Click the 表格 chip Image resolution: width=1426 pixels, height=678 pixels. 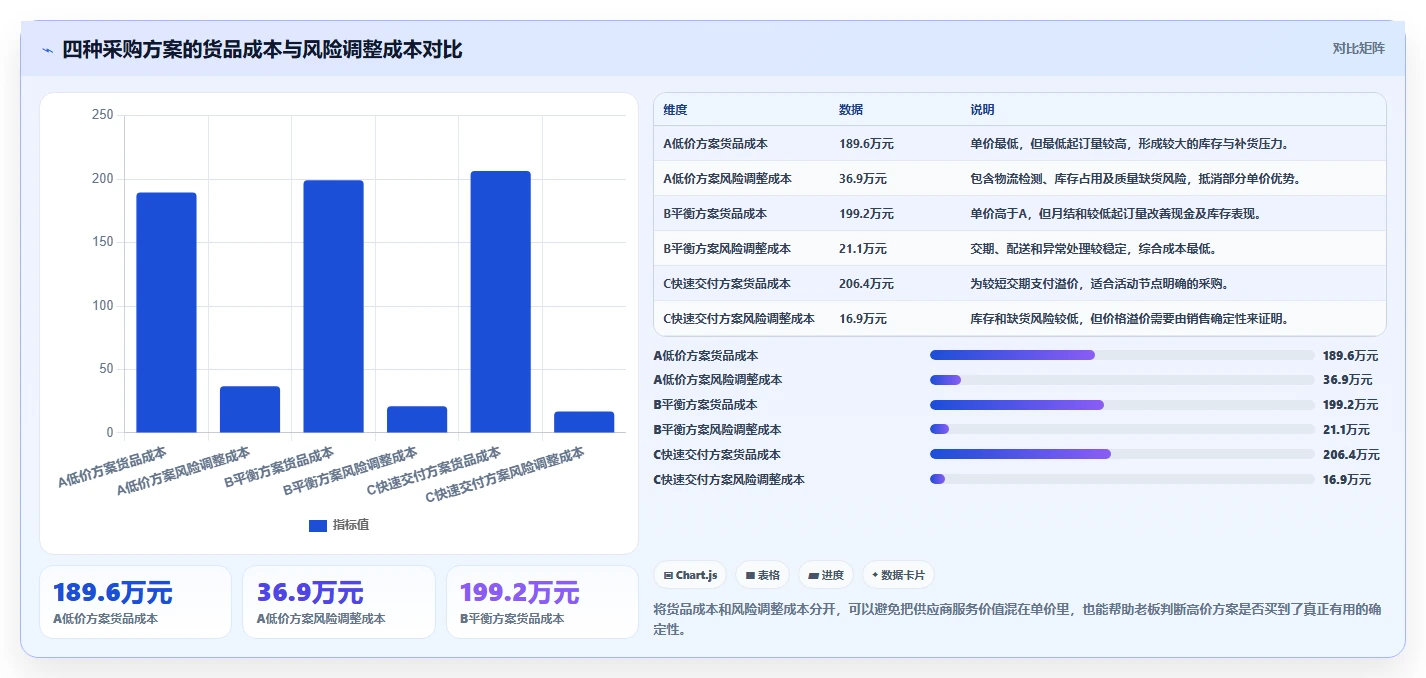pos(762,575)
